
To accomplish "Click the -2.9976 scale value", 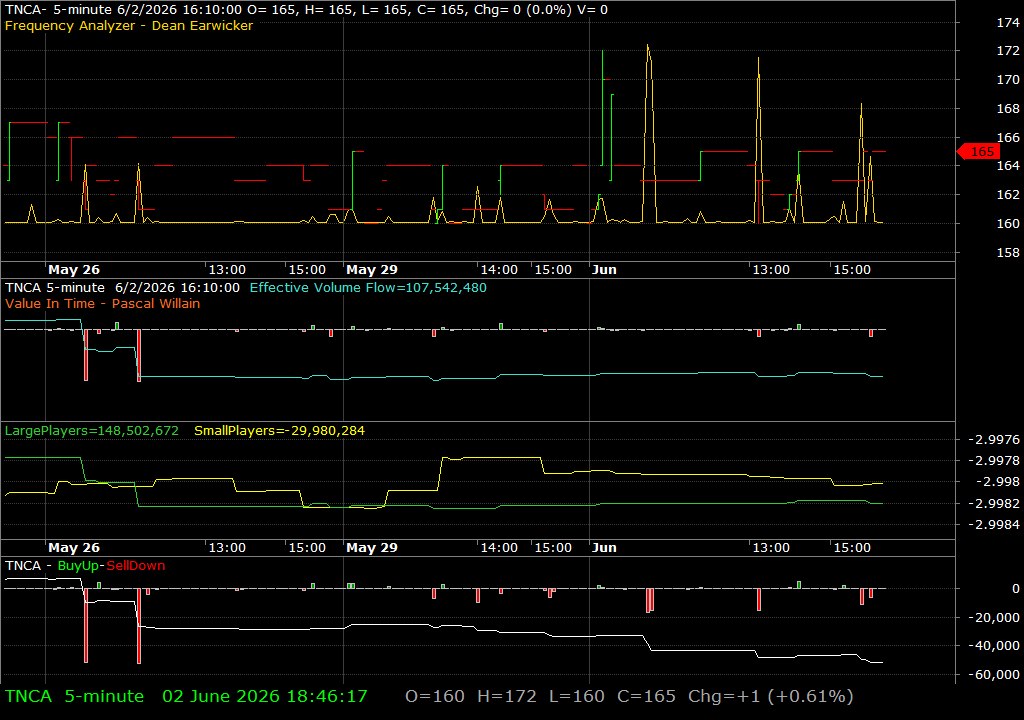I will pos(993,440).
